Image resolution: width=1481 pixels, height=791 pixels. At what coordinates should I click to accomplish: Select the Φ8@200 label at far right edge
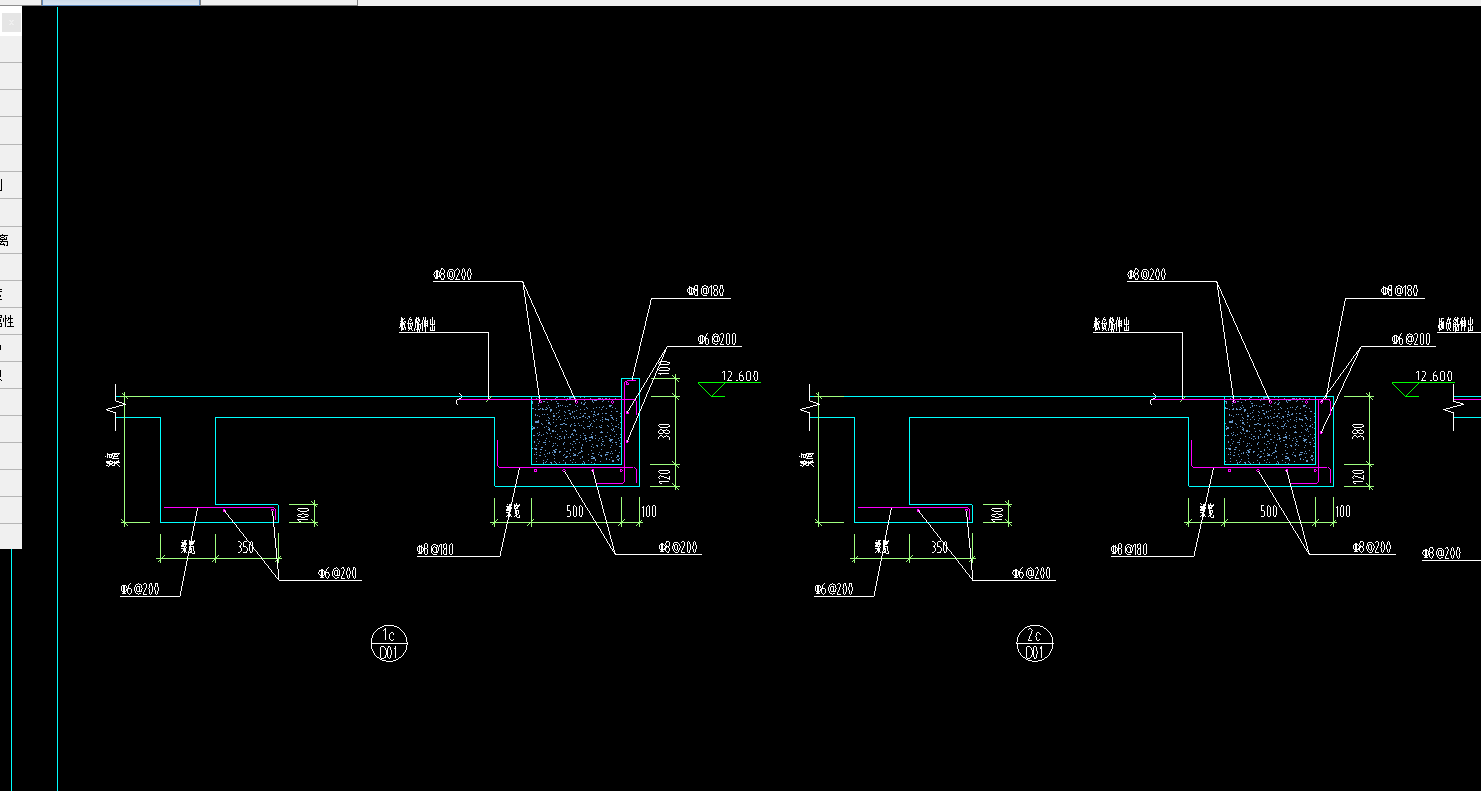point(1441,553)
